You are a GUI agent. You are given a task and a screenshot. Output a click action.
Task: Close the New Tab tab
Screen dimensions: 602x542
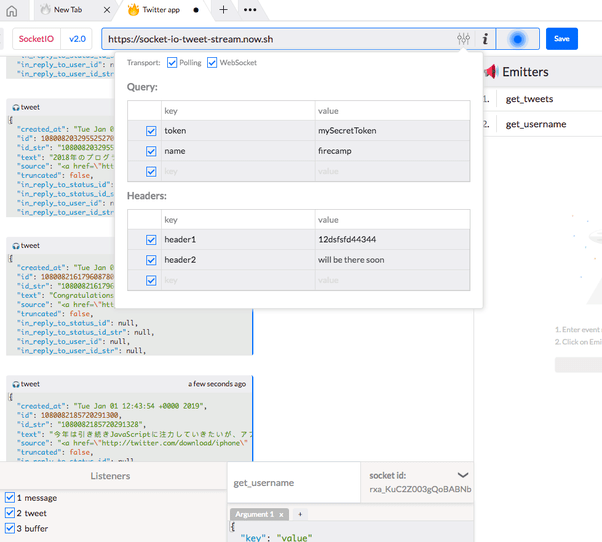(107, 10)
